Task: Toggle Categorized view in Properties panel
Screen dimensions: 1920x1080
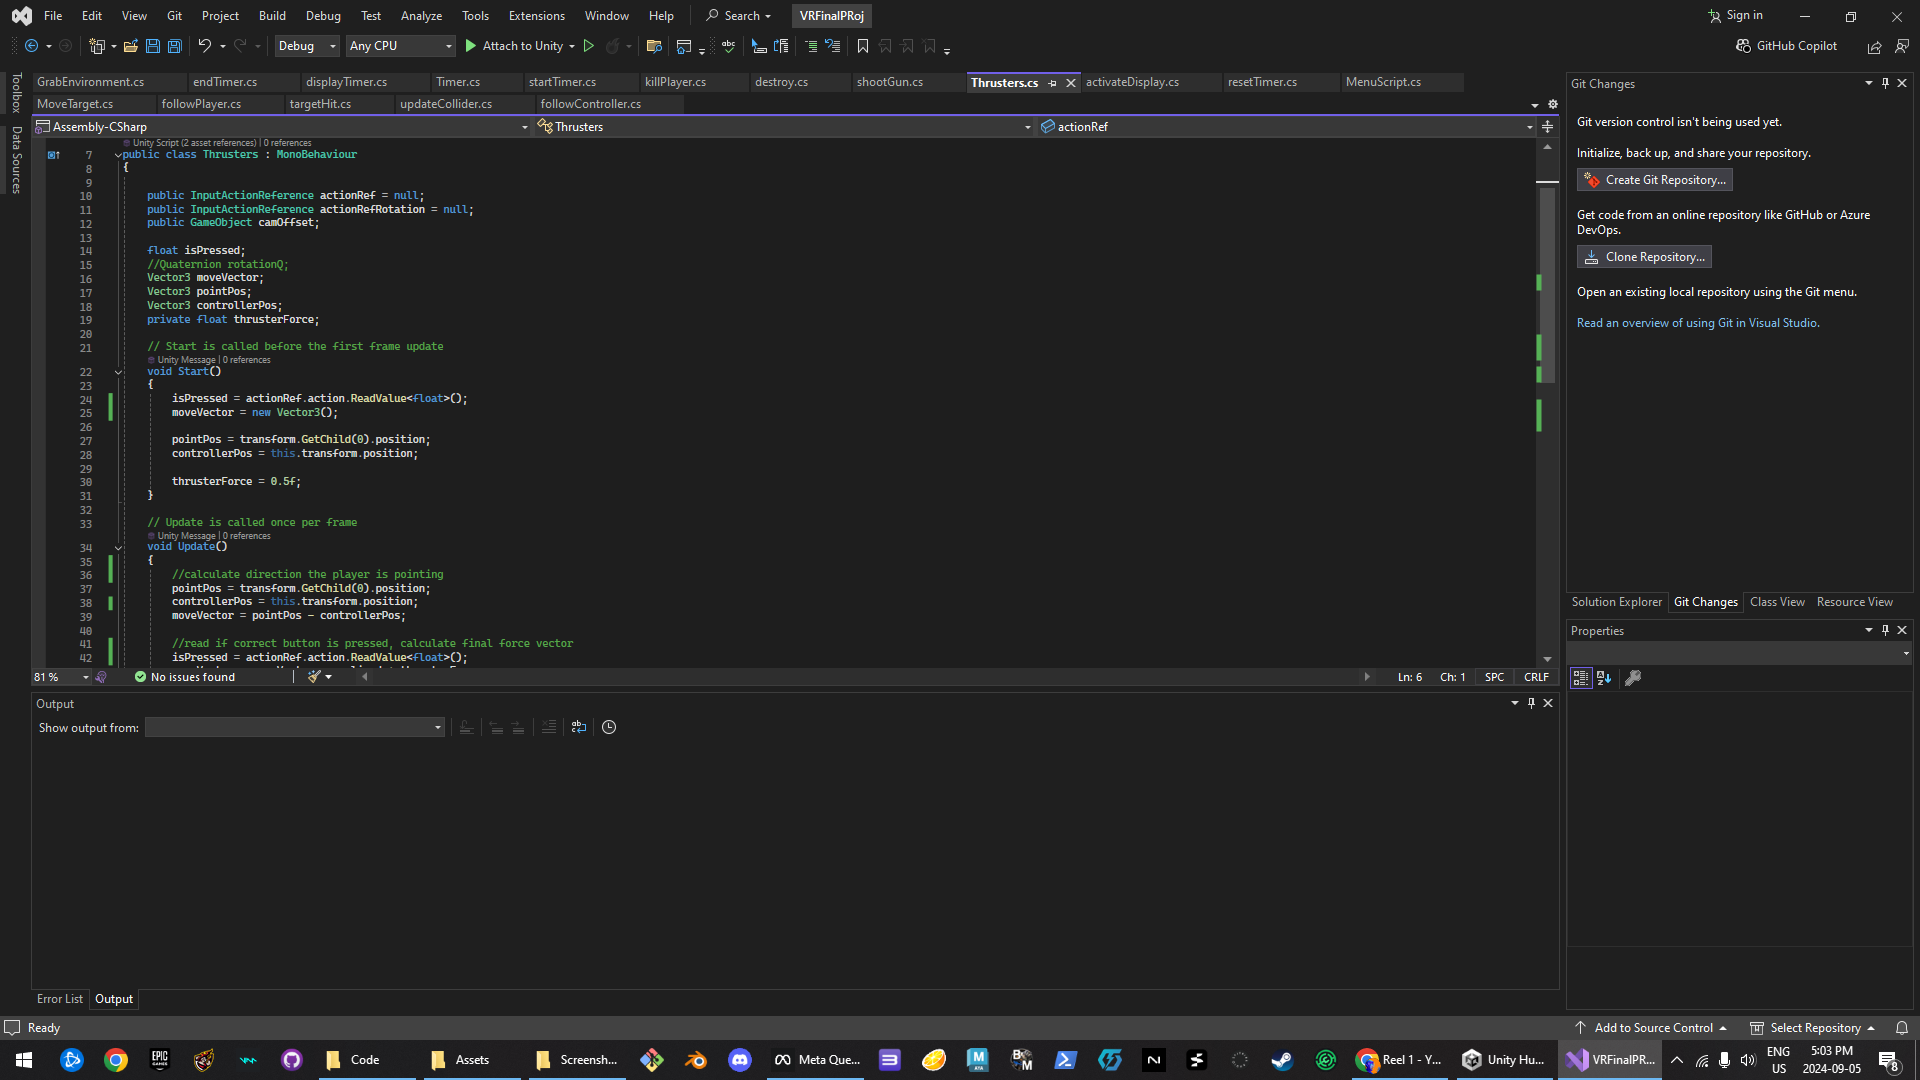Action: [1580, 678]
